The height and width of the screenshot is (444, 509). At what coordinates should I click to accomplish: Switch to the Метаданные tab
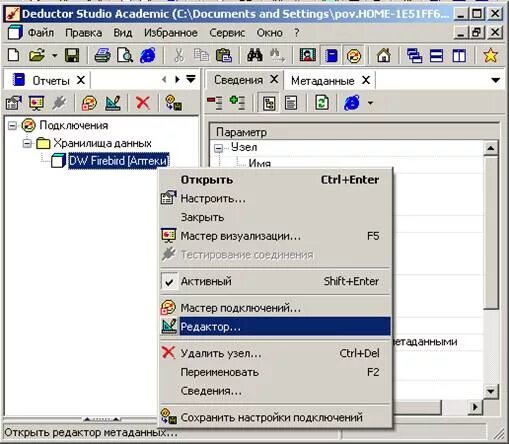click(x=322, y=80)
